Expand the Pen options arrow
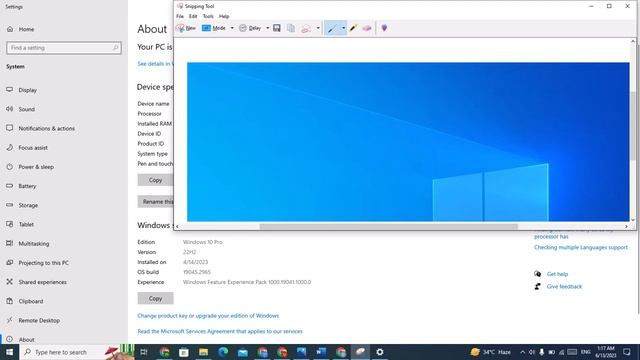The image size is (640, 360). click(x=343, y=28)
